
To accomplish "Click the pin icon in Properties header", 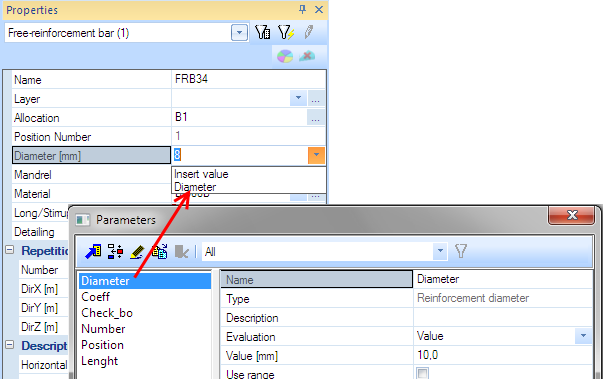I will tap(302, 10).
